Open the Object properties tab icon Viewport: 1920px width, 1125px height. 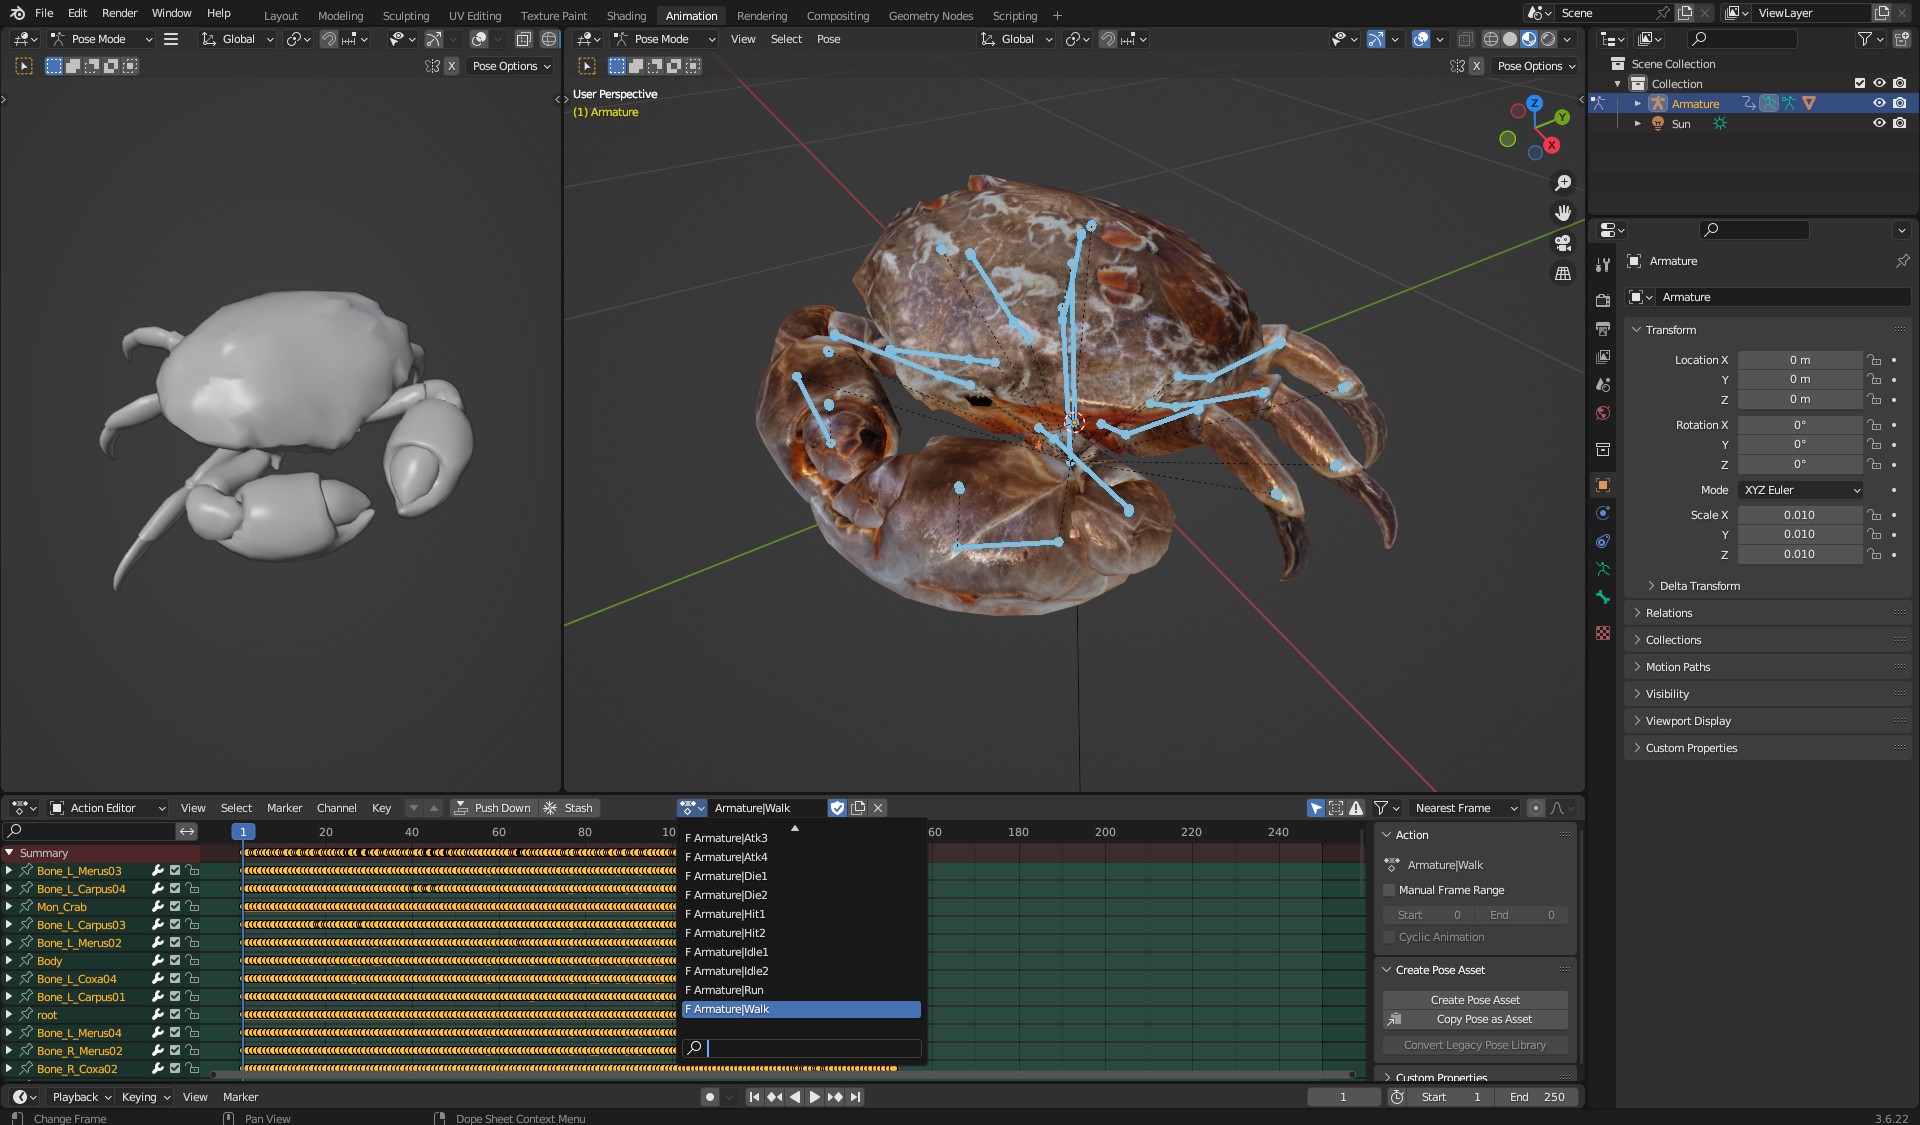(x=1603, y=485)
